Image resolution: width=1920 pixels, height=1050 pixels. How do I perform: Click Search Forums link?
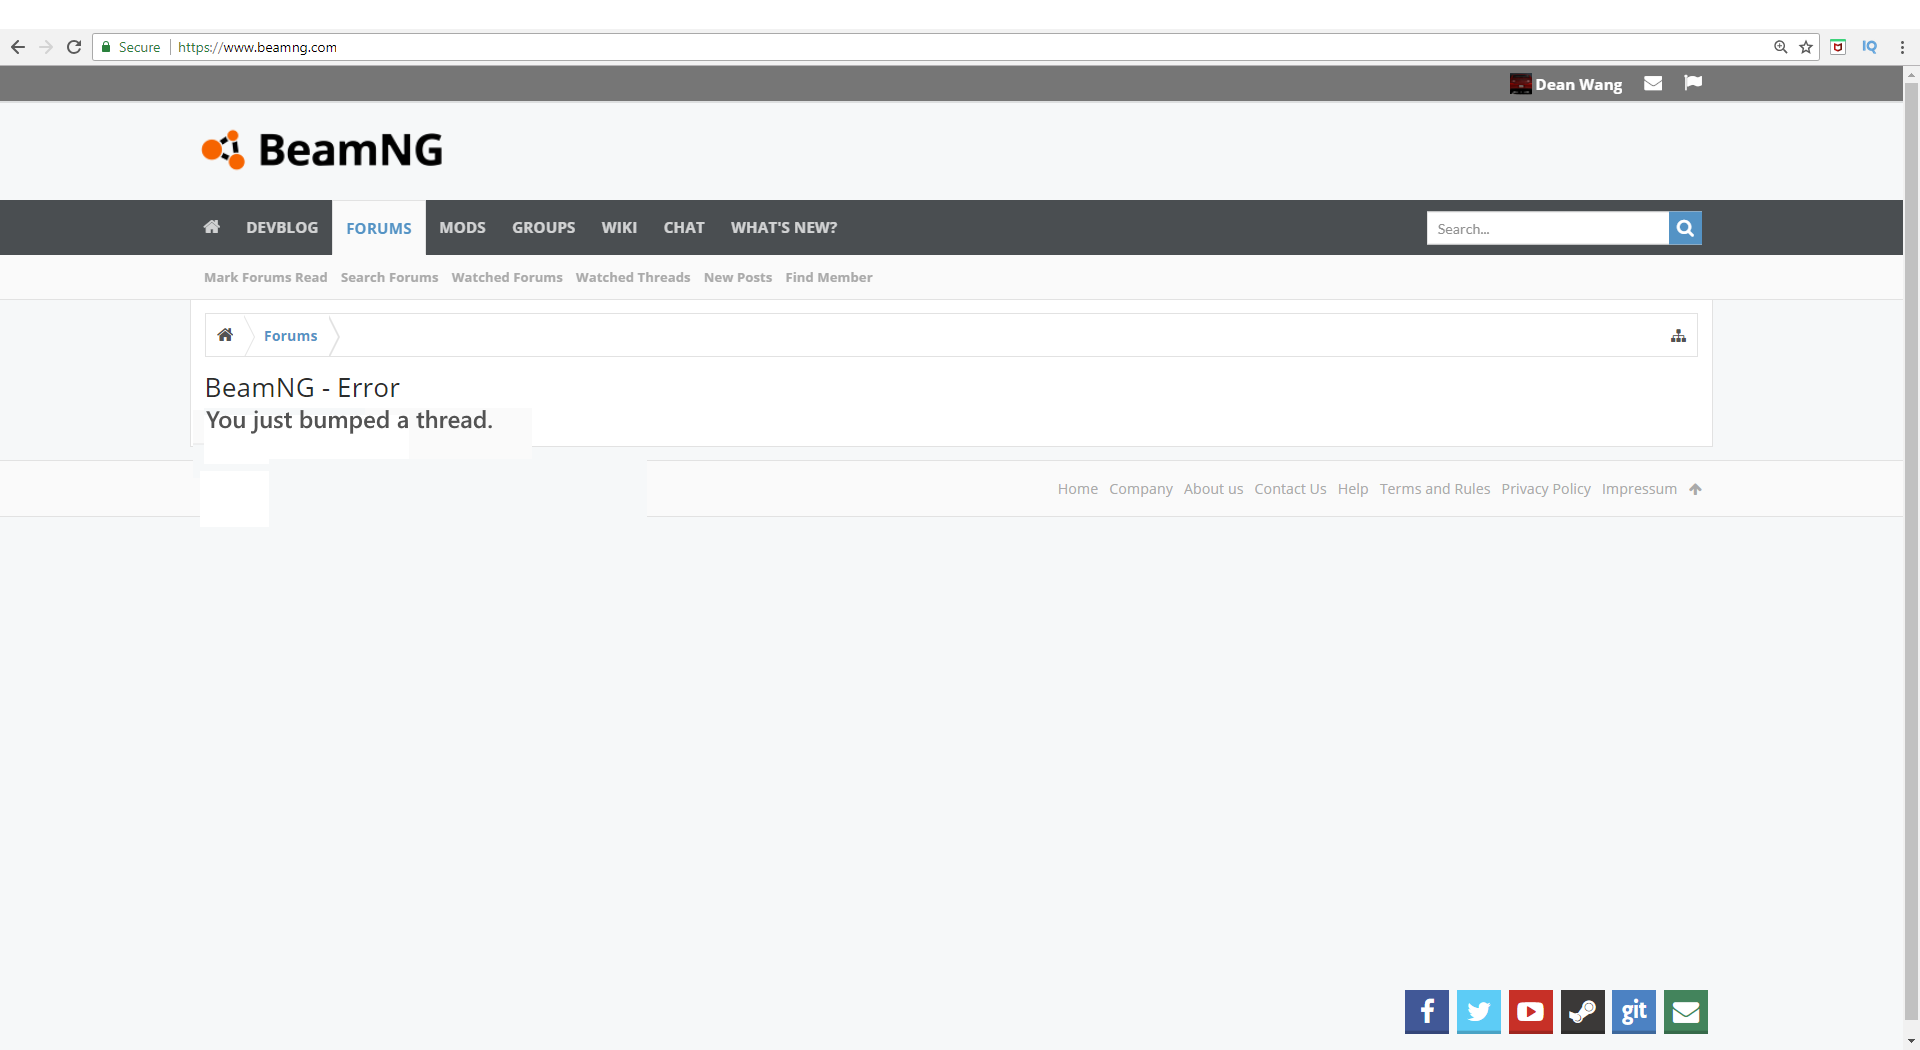click(x=389, y=278)
